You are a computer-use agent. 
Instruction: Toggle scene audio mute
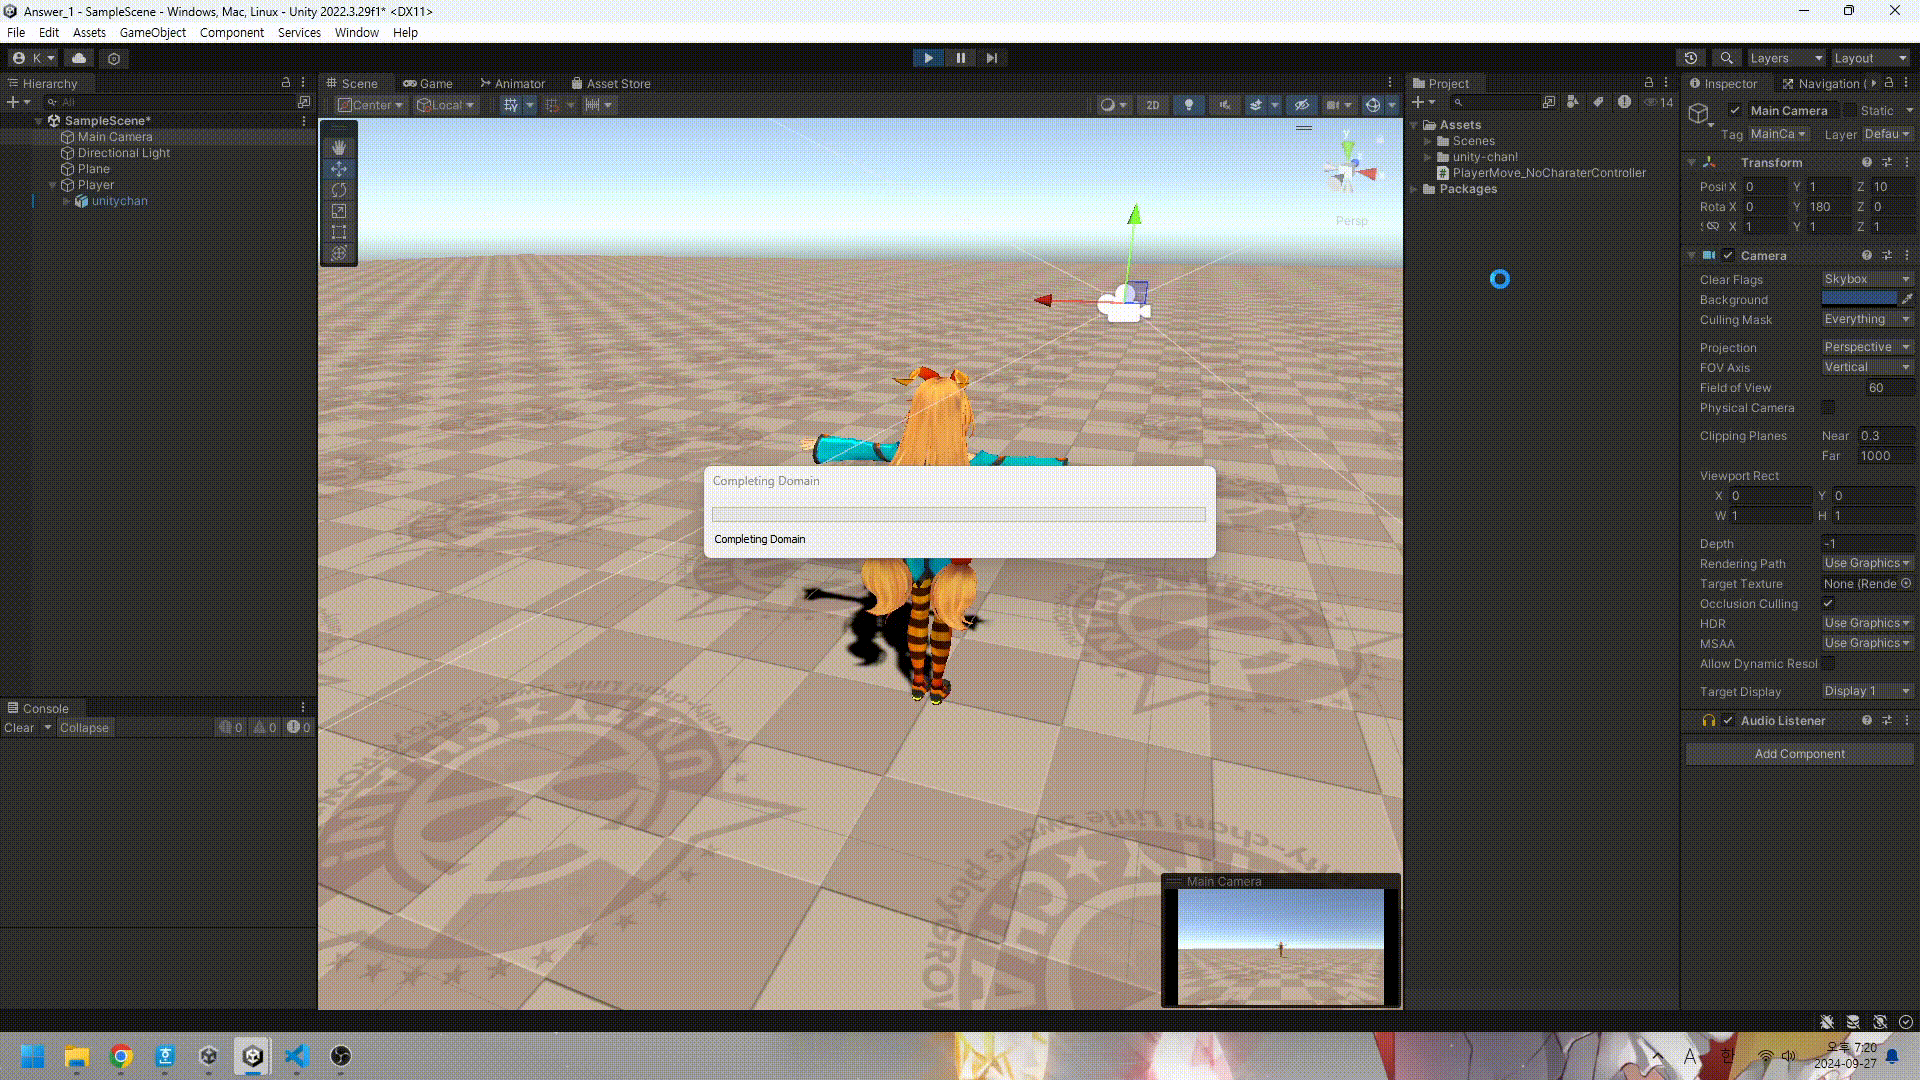(1224, 105)
